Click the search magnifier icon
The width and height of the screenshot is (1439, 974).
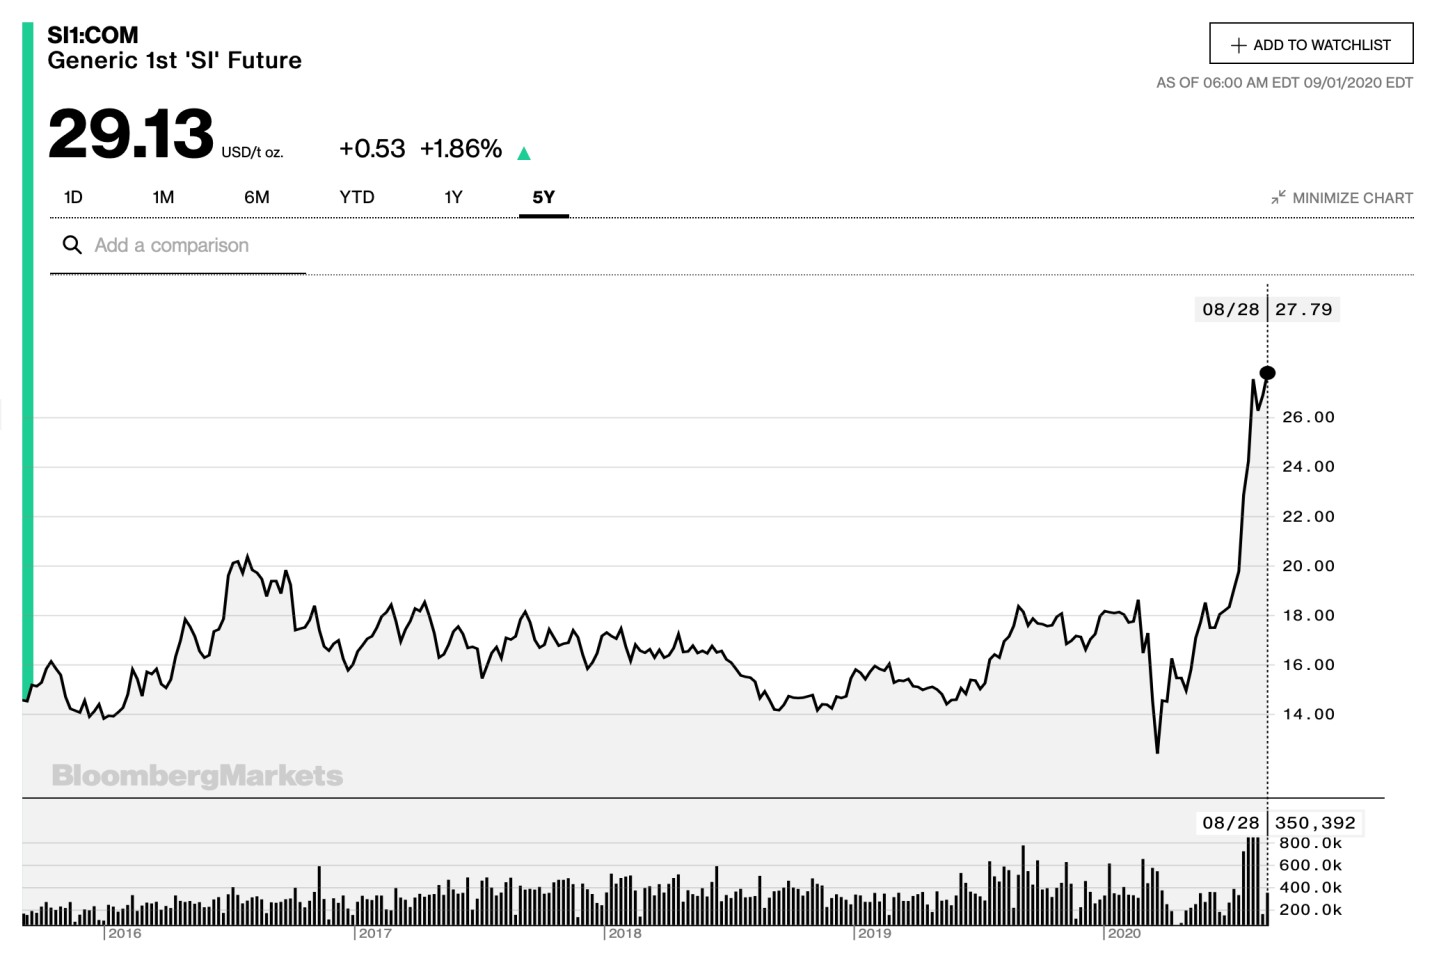(x=72, y=245)
